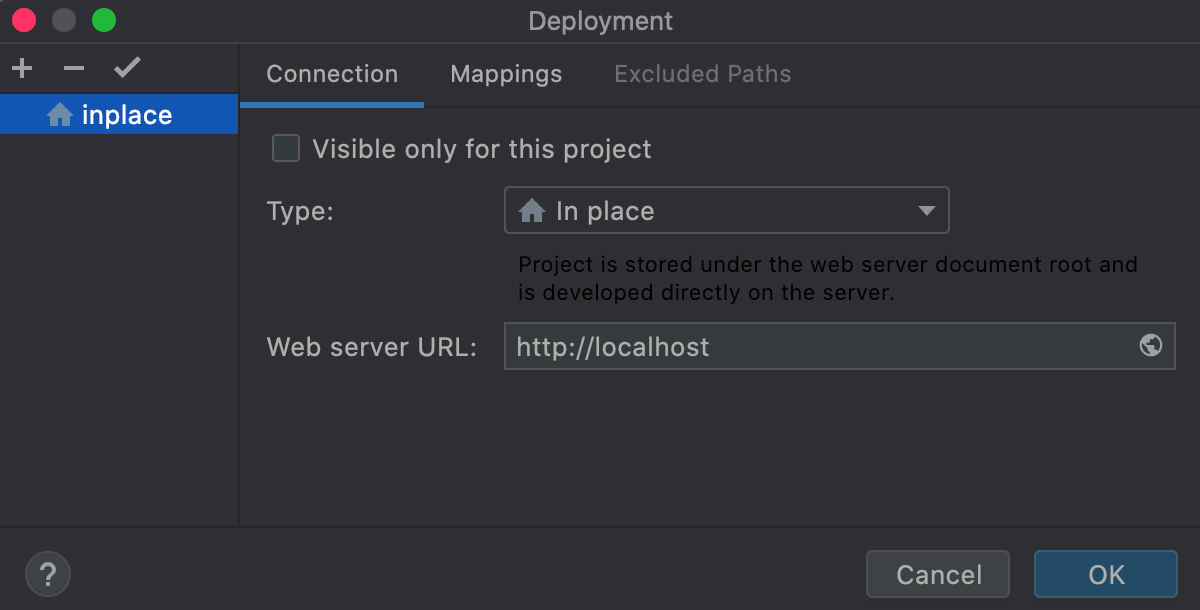The image size is (1200, 610).
Task: Click the red close traffic light
Action: point(23,19)
